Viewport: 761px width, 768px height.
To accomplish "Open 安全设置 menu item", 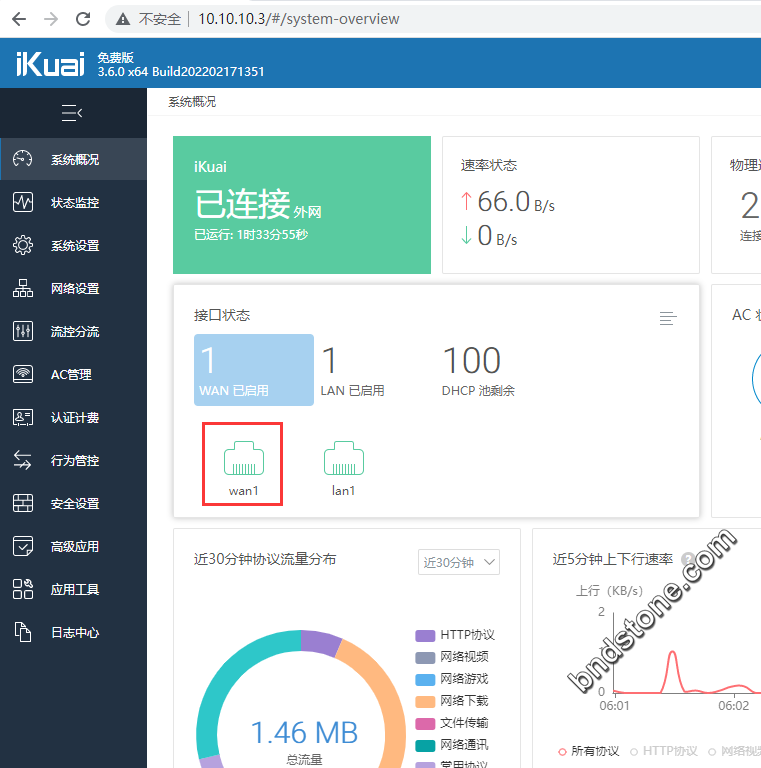I will coord(73,503).
